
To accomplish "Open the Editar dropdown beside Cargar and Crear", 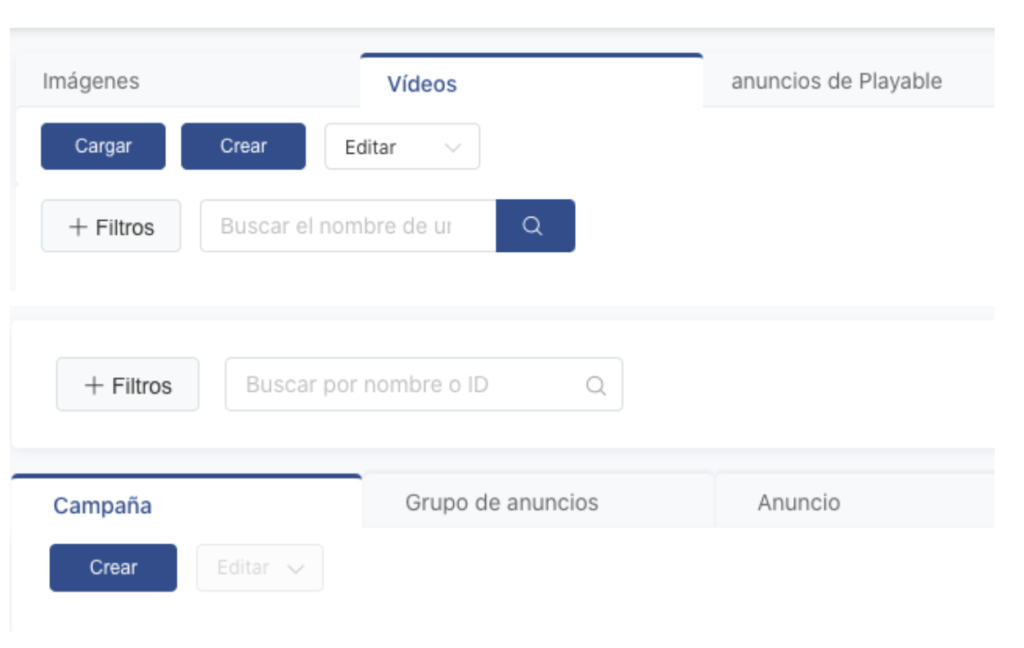I will [402, 147].
